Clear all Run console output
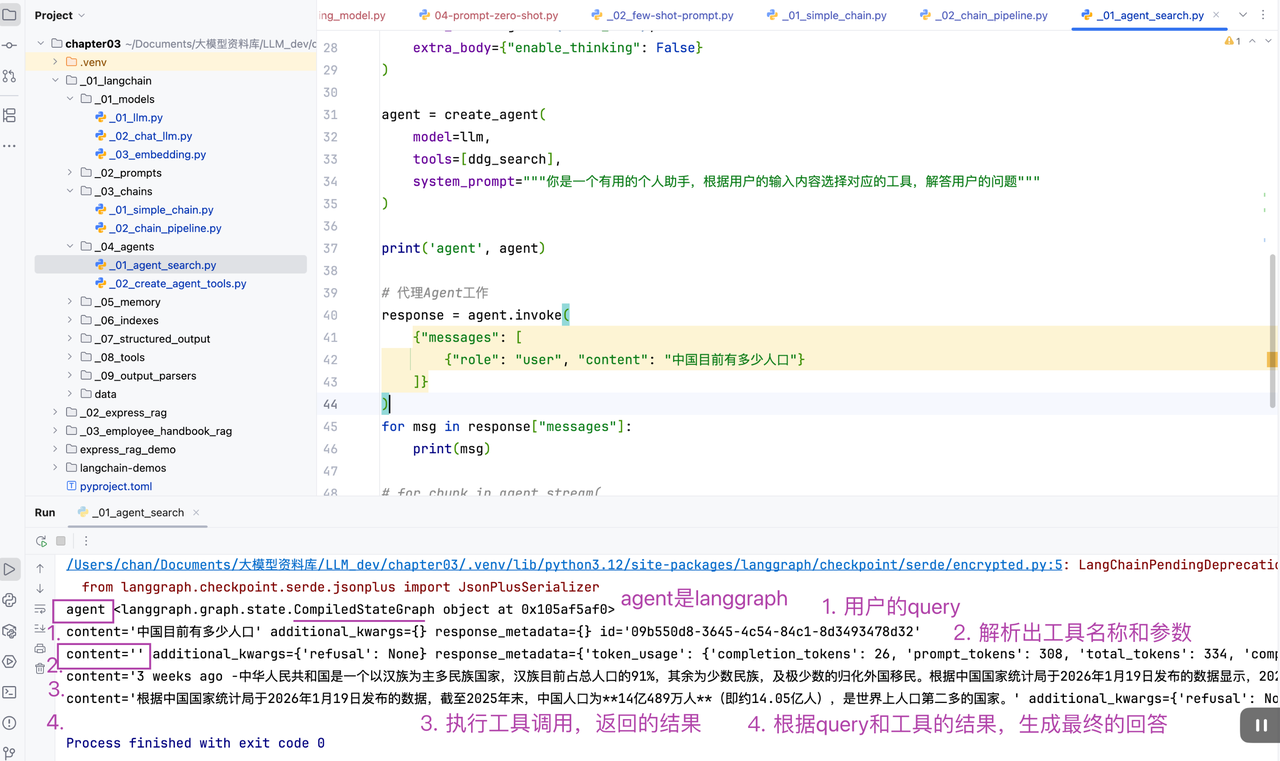1280x761 pixels. [x=40, y=668]
